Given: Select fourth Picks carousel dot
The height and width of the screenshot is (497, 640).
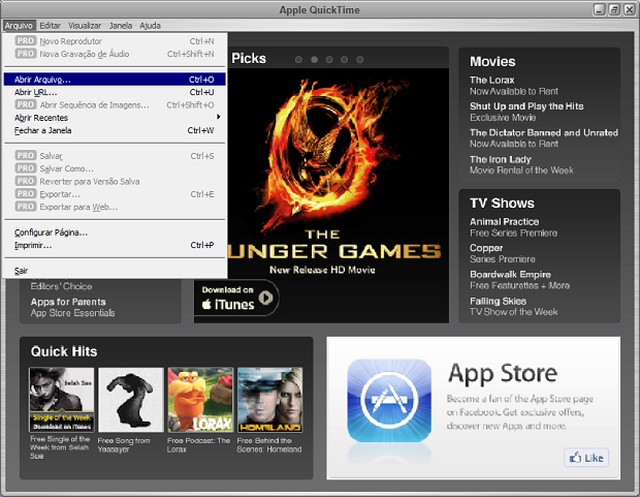Looking at the screenshot, I should tap(344, 60).
